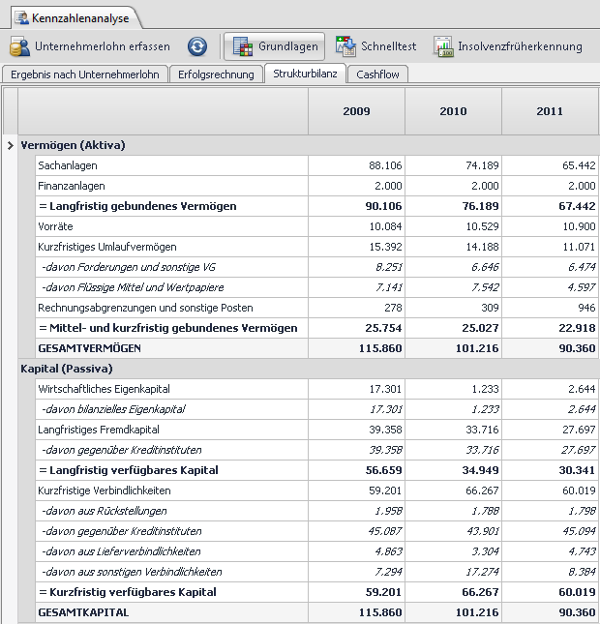Open the Schnelltest view
The height and width of the screenshot is (624, 600).
pos(376,47)
